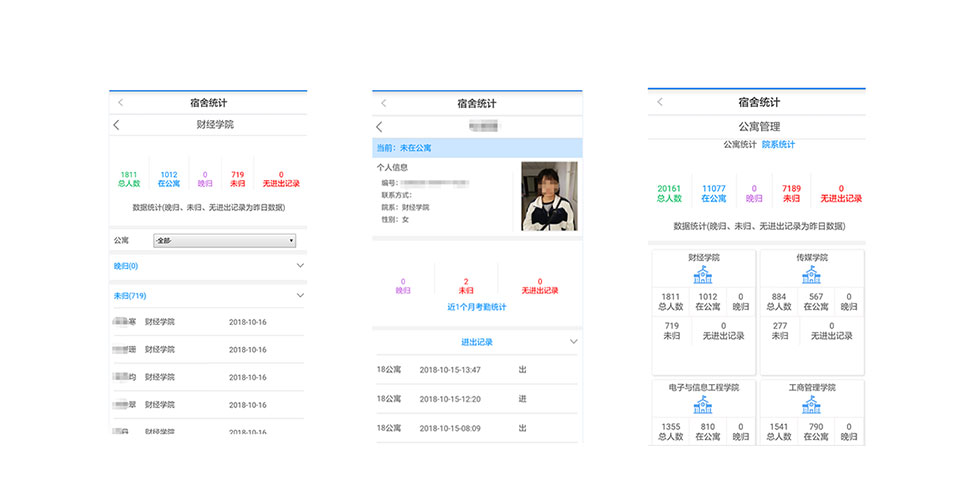Select the 18公寓 2018-10-15-13:47 record row
Screen dimensions: 960x501
[x=476, y=370]
